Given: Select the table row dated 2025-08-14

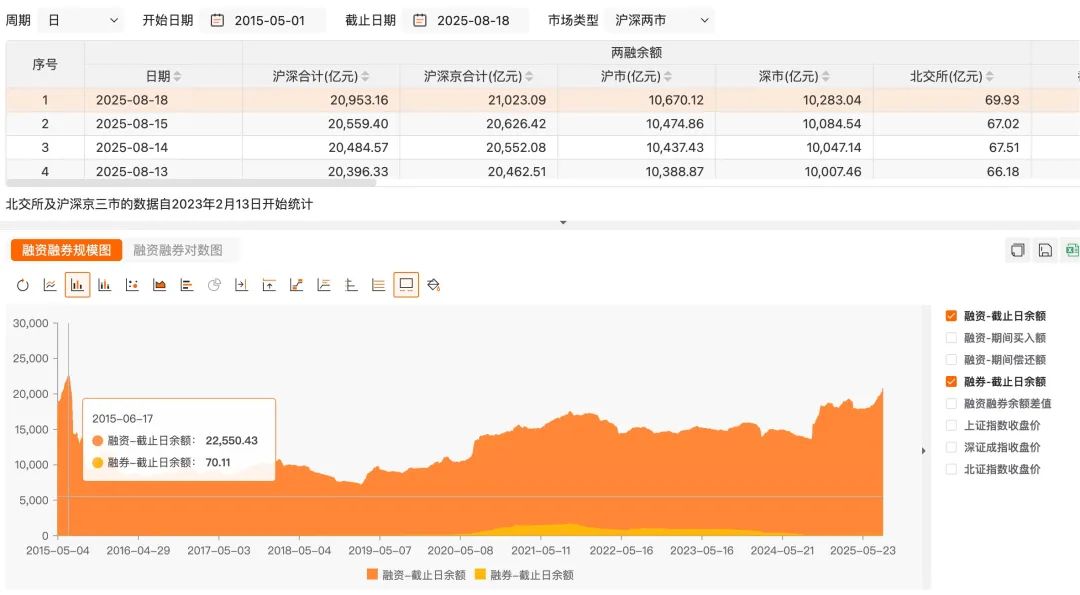Looking at the screenshot, I should click(x=543, y=147).
